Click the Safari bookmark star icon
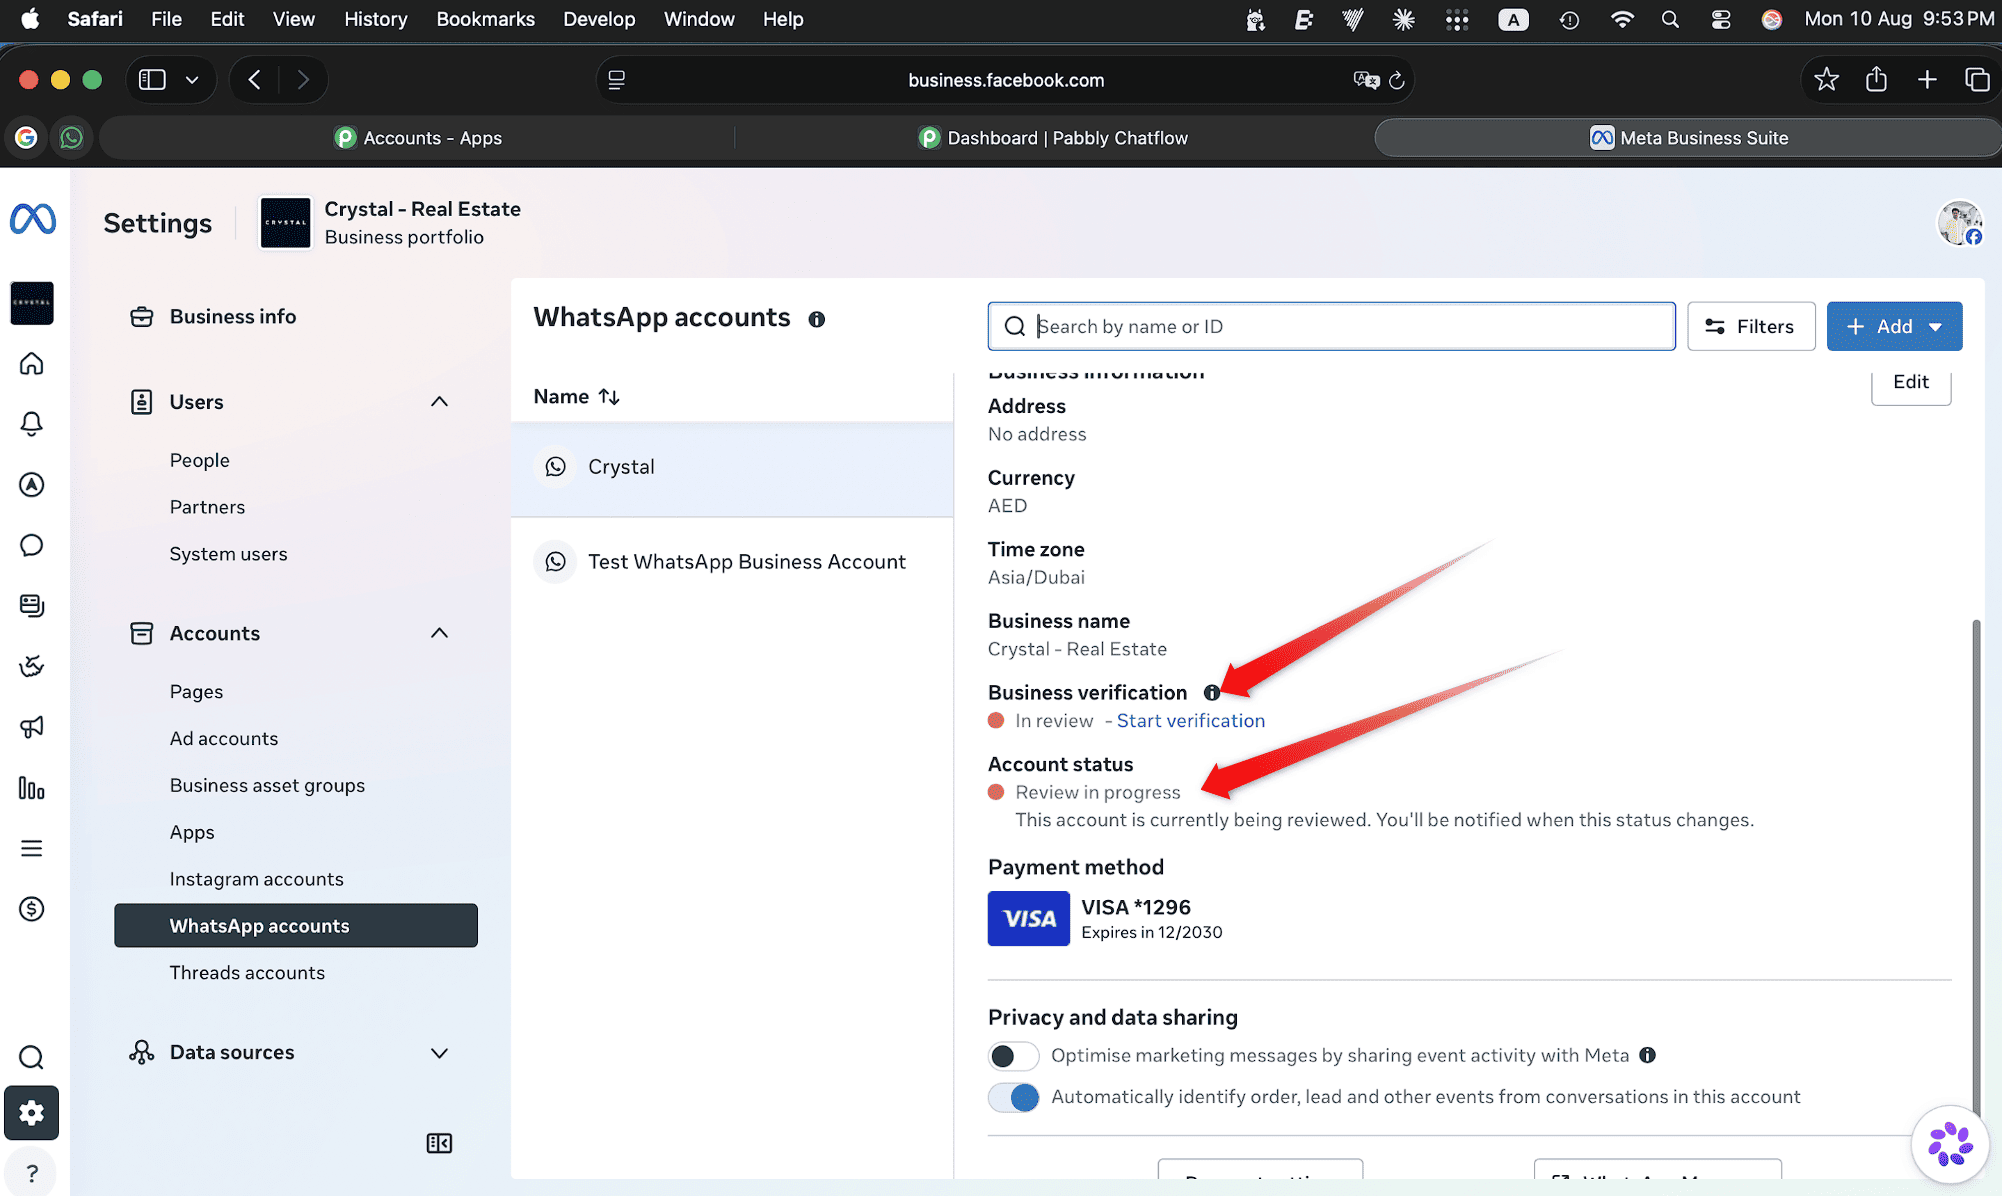The width and height of the screenshot is (2002, 1196). (x=1826, y=80)
